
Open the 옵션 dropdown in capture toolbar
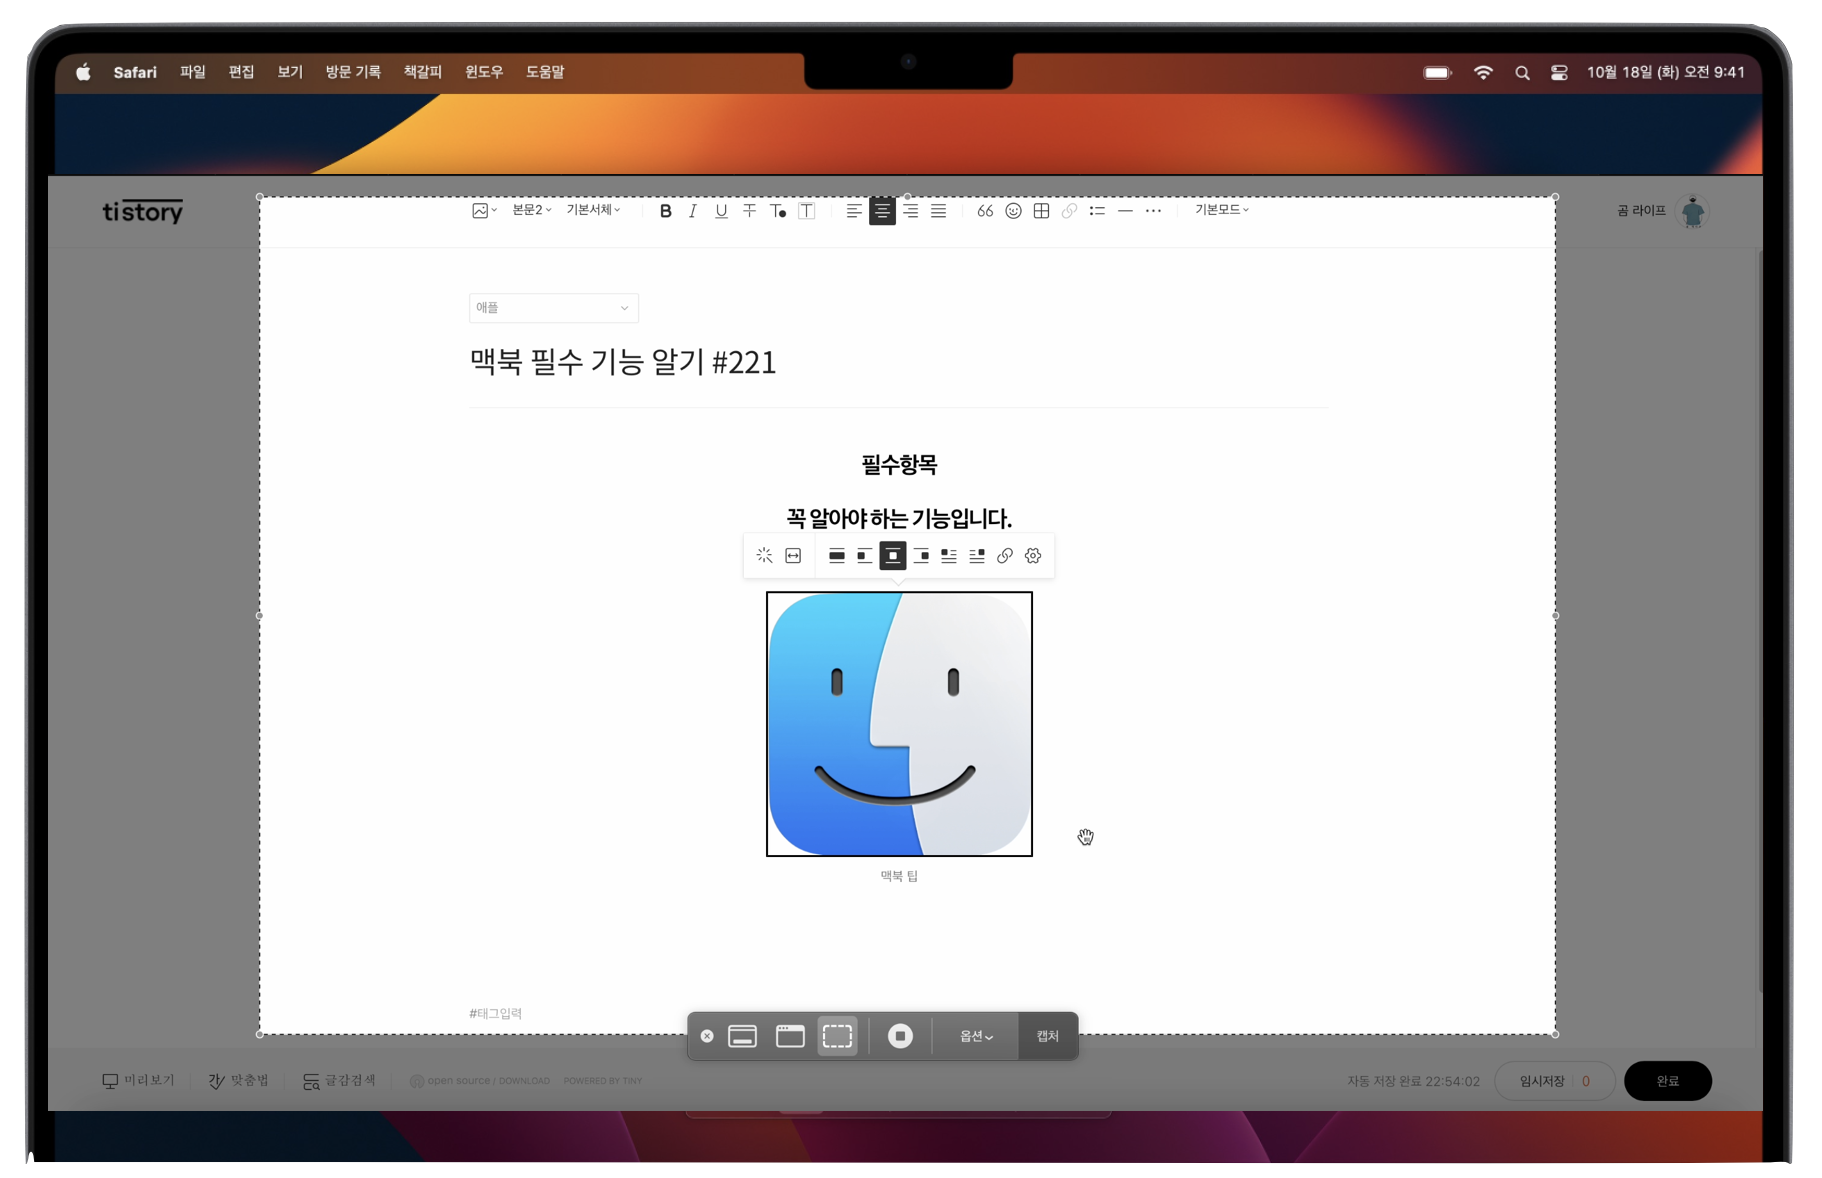coord(976,1036)
